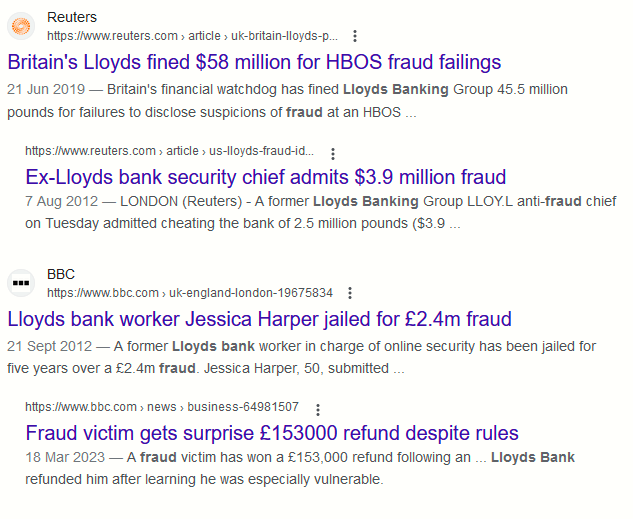This screenshot has width=633, height=519.
Task: Open "Lloyds bank worker Jessica Harper jailed" result
Action: pyautogui.click(x=259, y=320)
